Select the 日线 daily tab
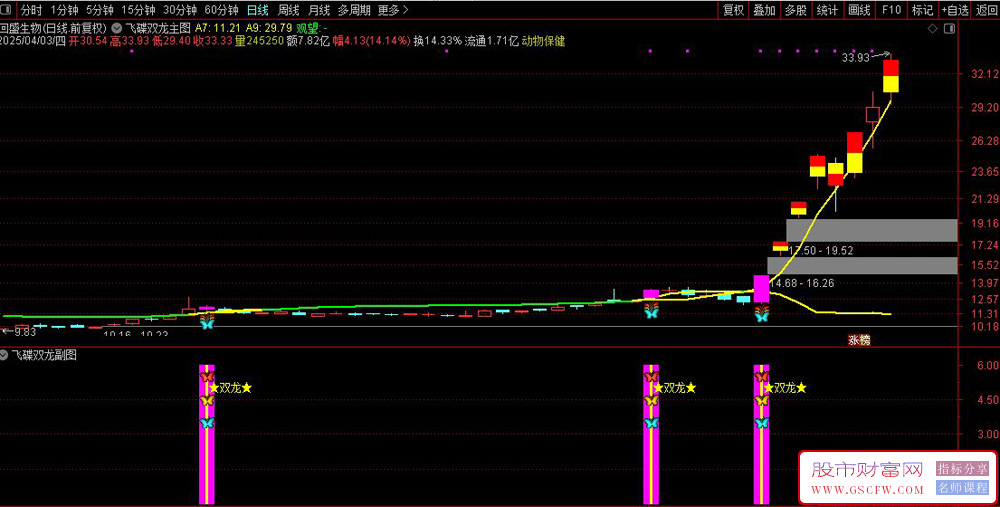 pyautogui.click(x=258, y=10)
